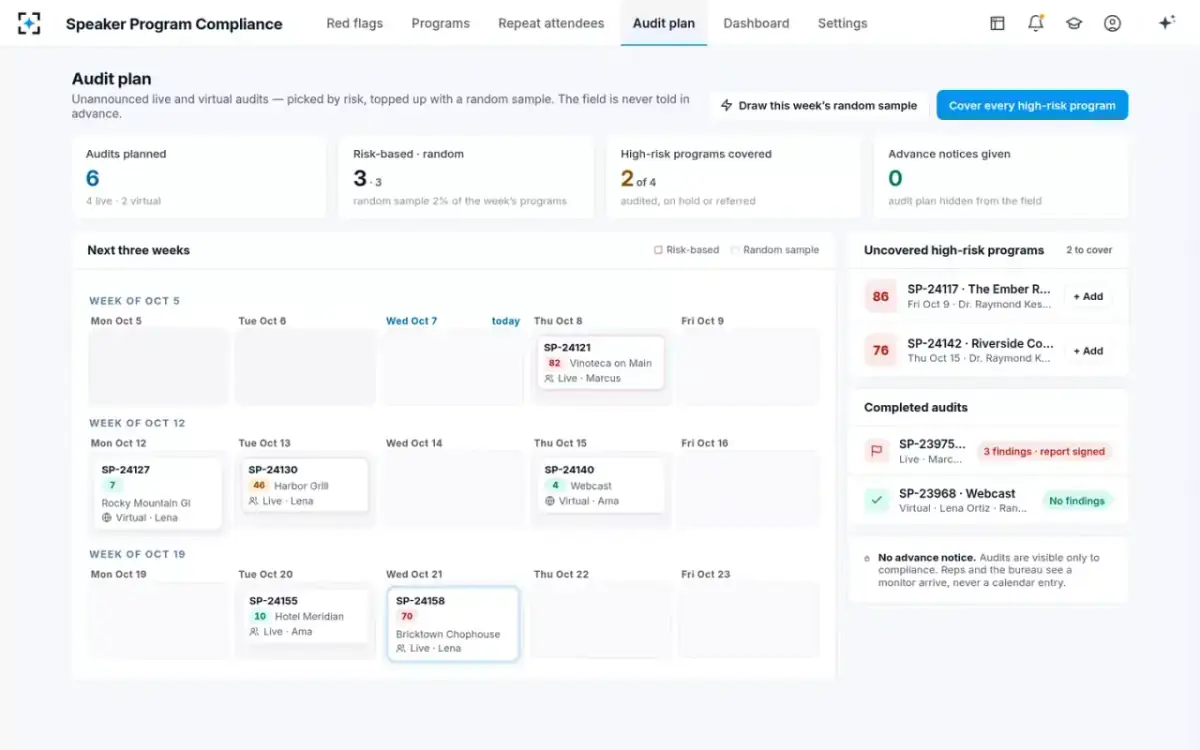1200x750 pixels.
Task: Open audit card SP-24158 Bricktown Chophouse
Action: click(453, 624)
